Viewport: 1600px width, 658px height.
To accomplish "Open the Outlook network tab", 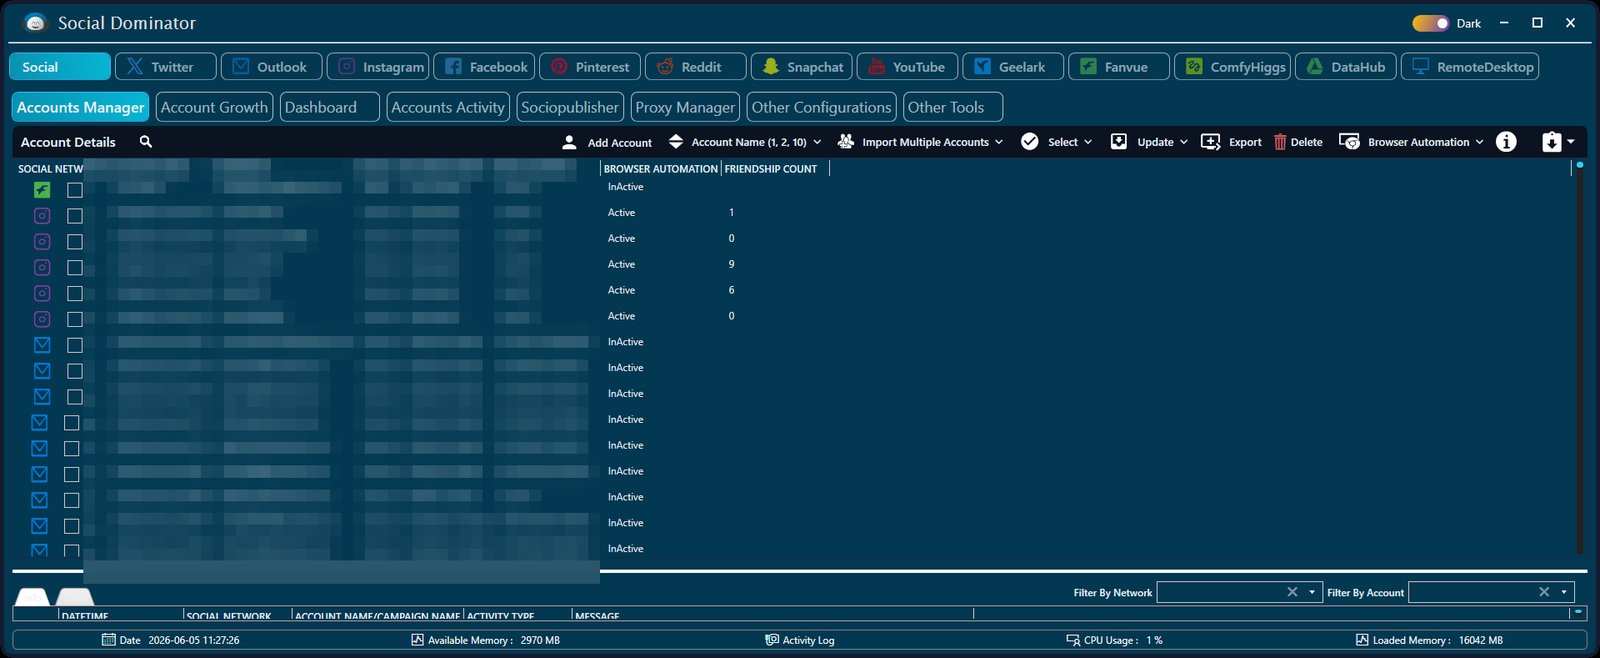I will (272, 67).
